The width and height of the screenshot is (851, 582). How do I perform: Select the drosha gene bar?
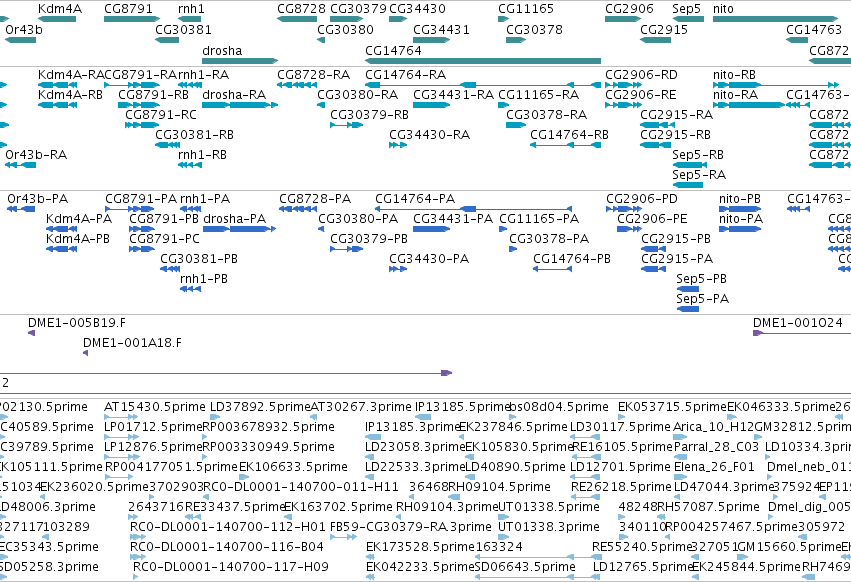pos(240,61)
